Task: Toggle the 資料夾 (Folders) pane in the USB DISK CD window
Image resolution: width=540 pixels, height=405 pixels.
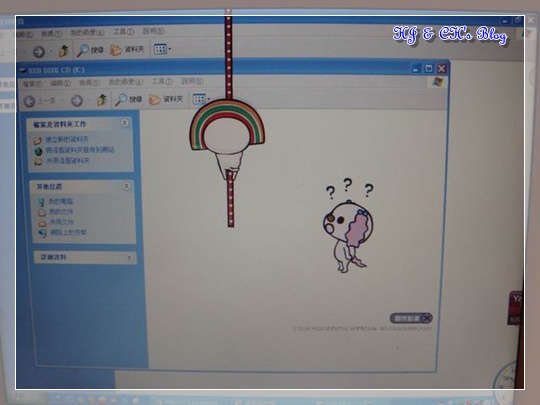Action: (x=166, y=99)
